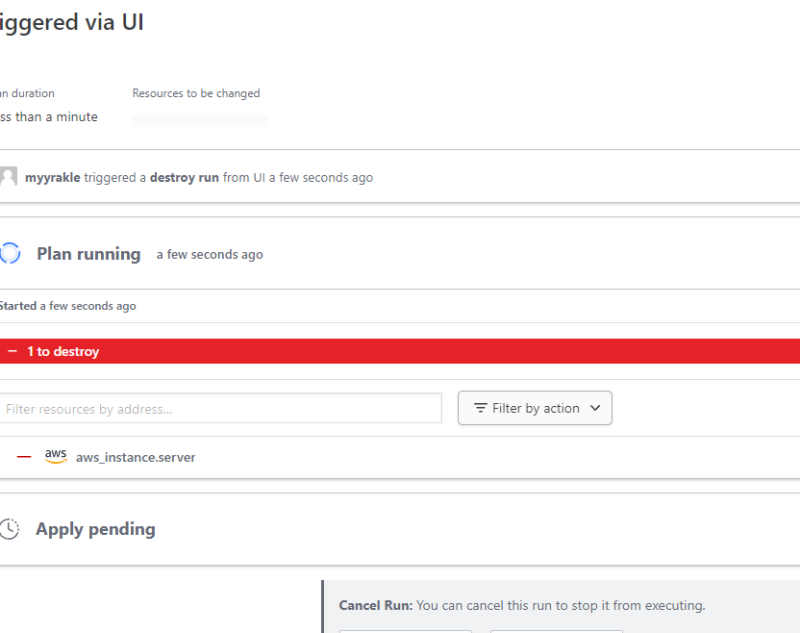Click minus icon in red destroy bar
The height and width of the screenshot is (633, 800).
(12, 352)
